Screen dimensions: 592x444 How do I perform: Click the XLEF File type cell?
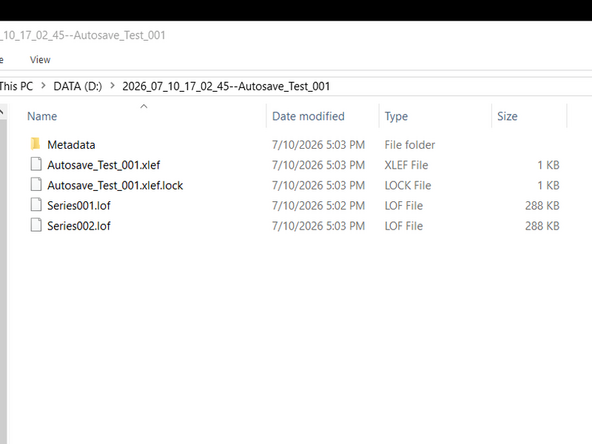pos(406,165)
